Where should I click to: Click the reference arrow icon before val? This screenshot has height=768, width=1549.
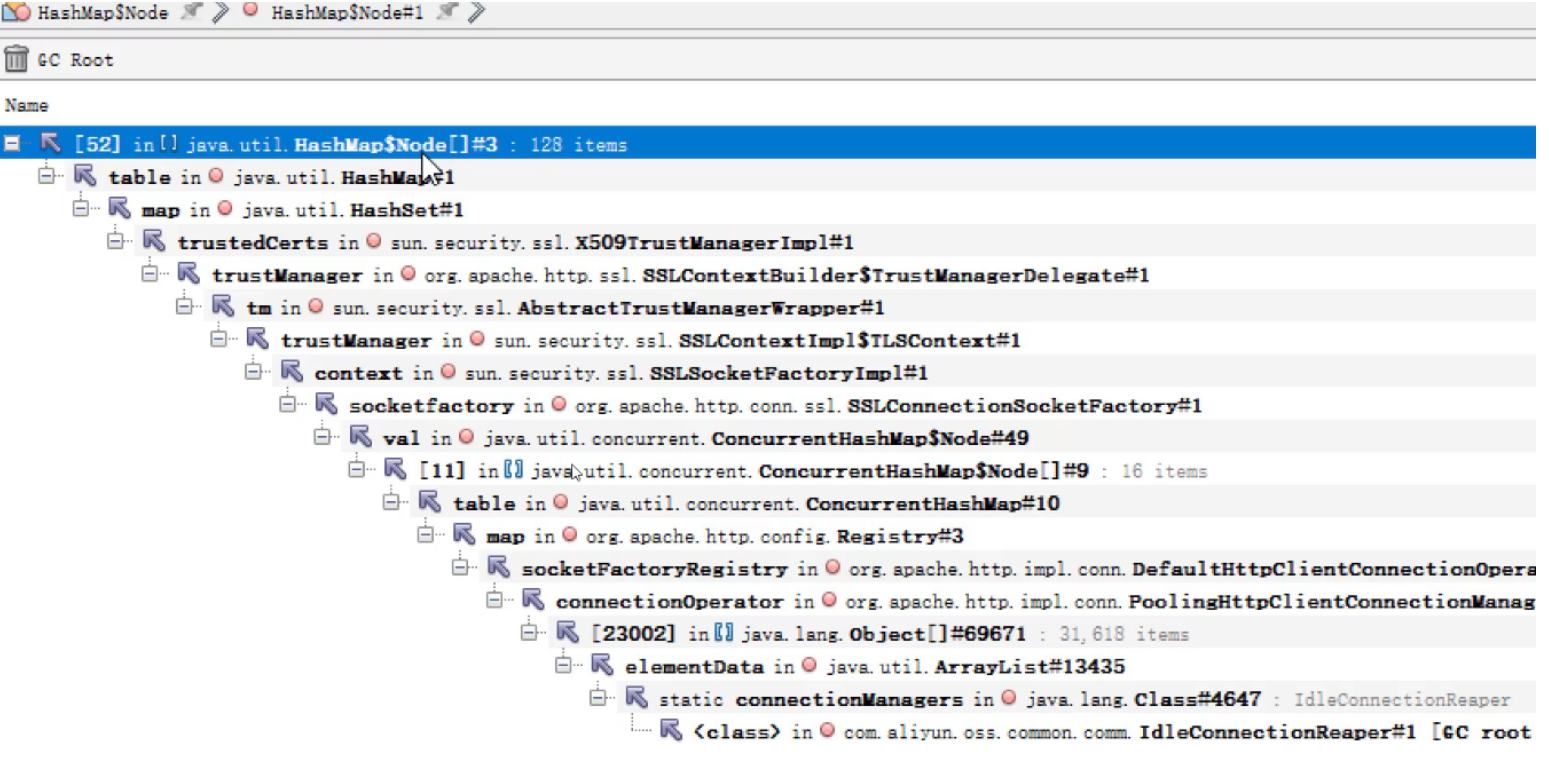[360, 437]
